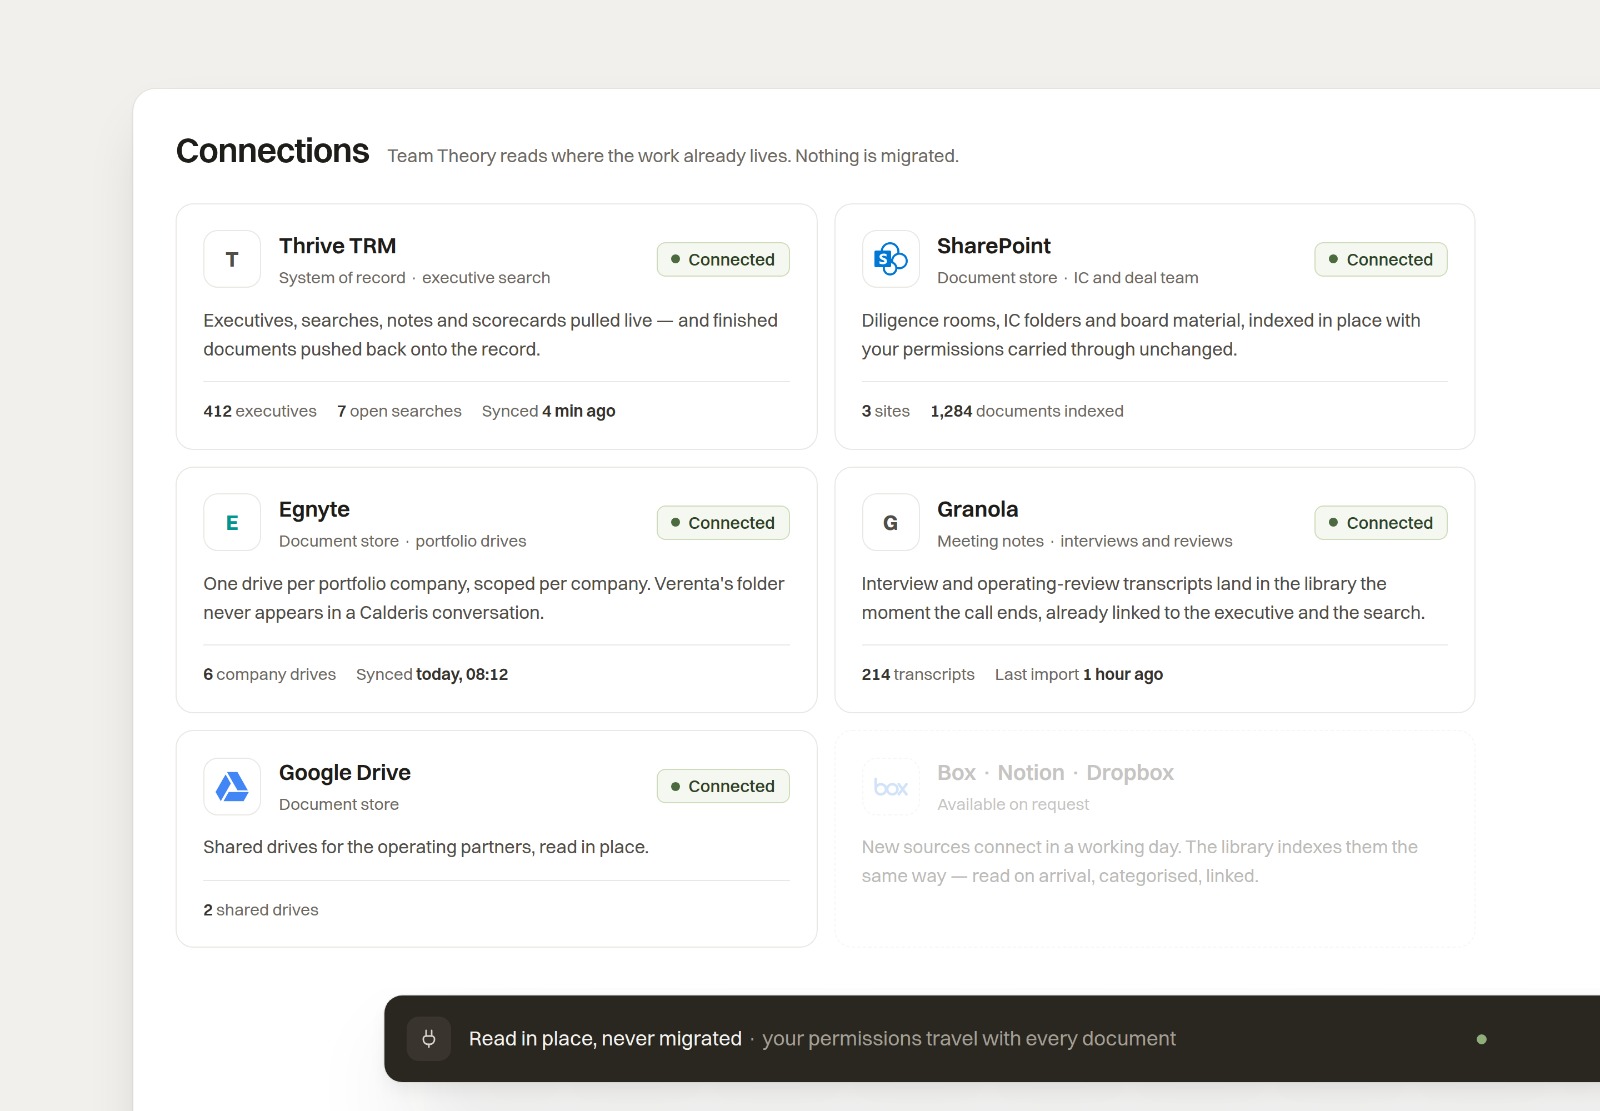Click Connected badge on Egnyte card

point(723,522)
